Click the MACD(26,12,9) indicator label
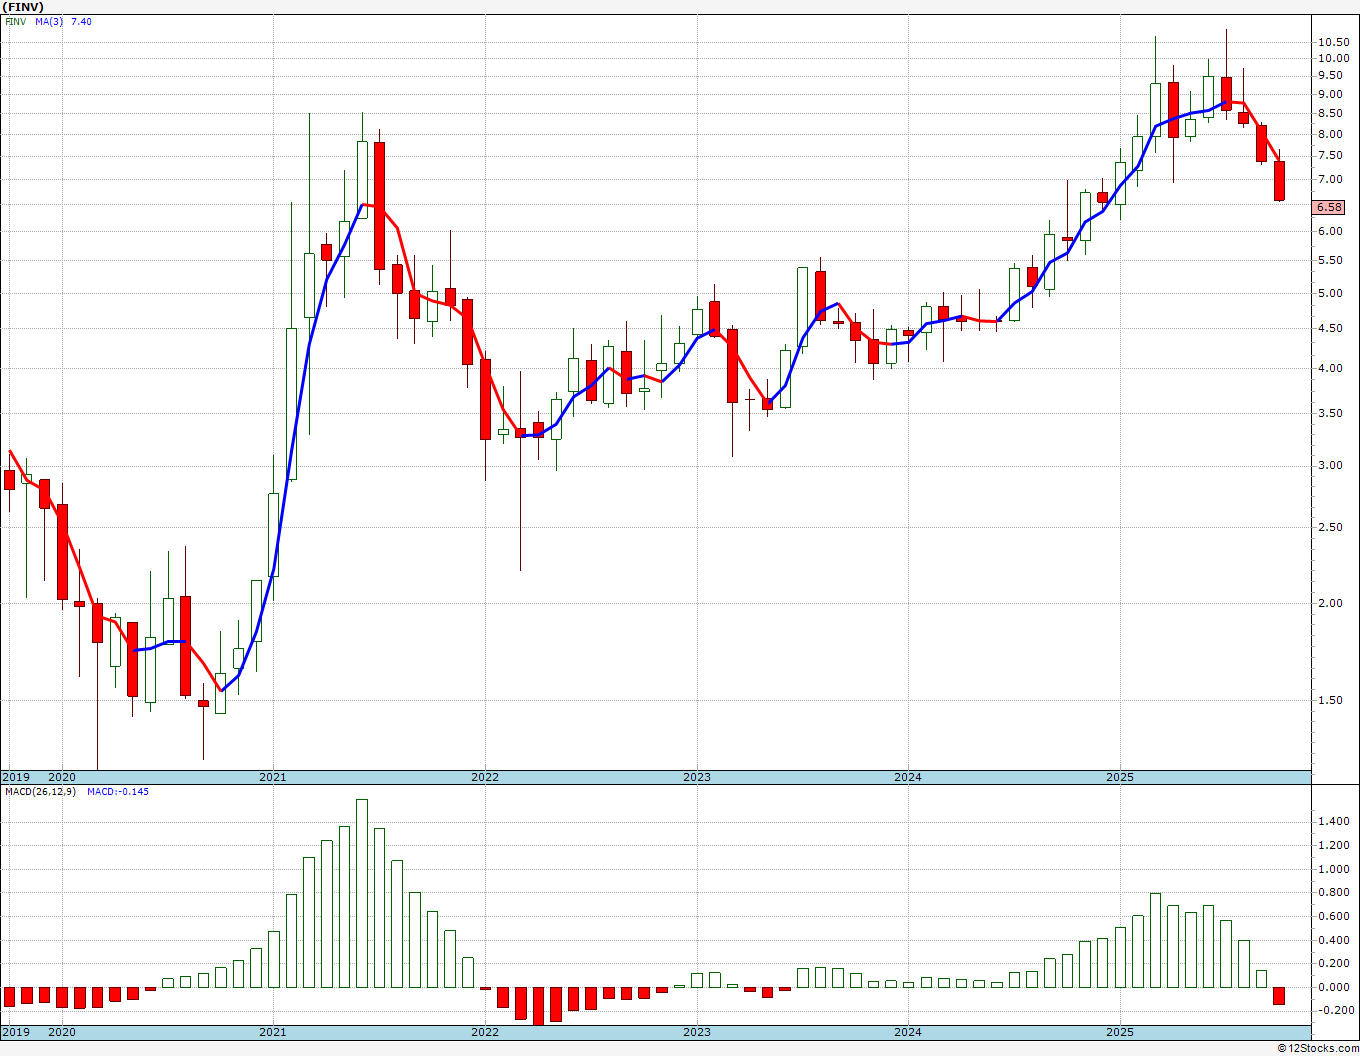The height and width of the screenshot is (1056, 1360). (x=40, y=791)
